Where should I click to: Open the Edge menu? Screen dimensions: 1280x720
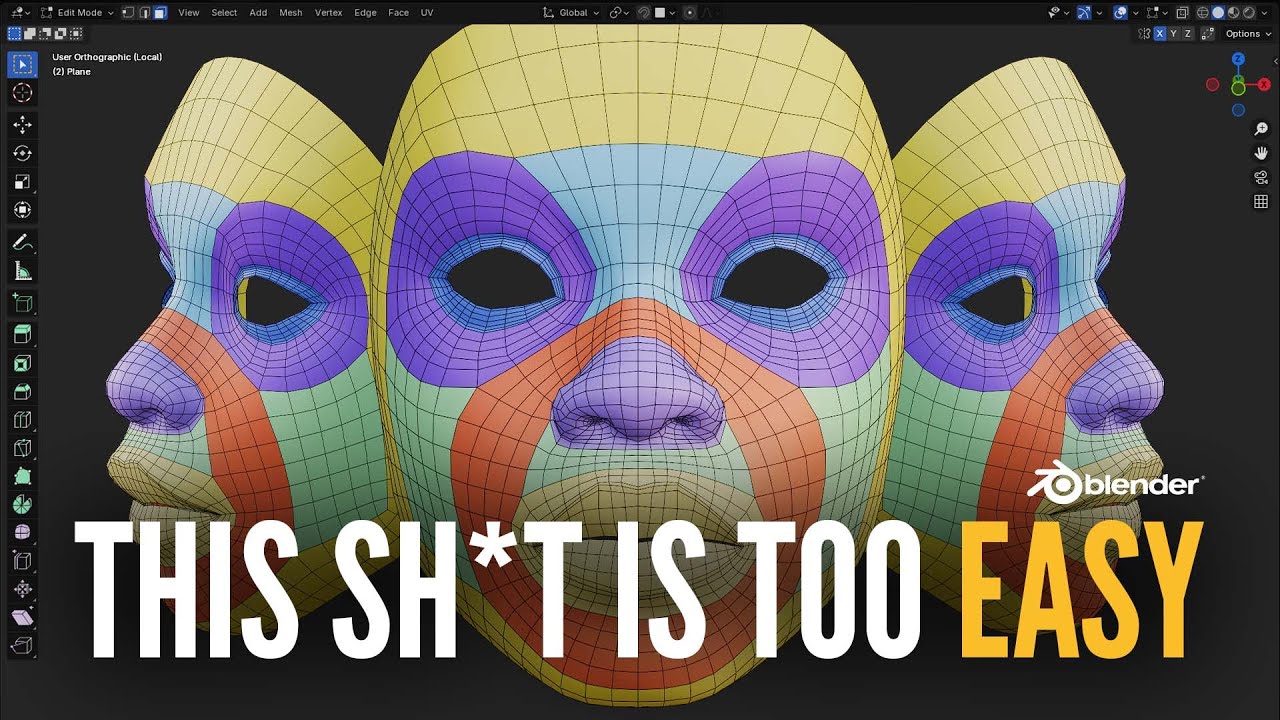pyautogui.click(x=365, y=13)
